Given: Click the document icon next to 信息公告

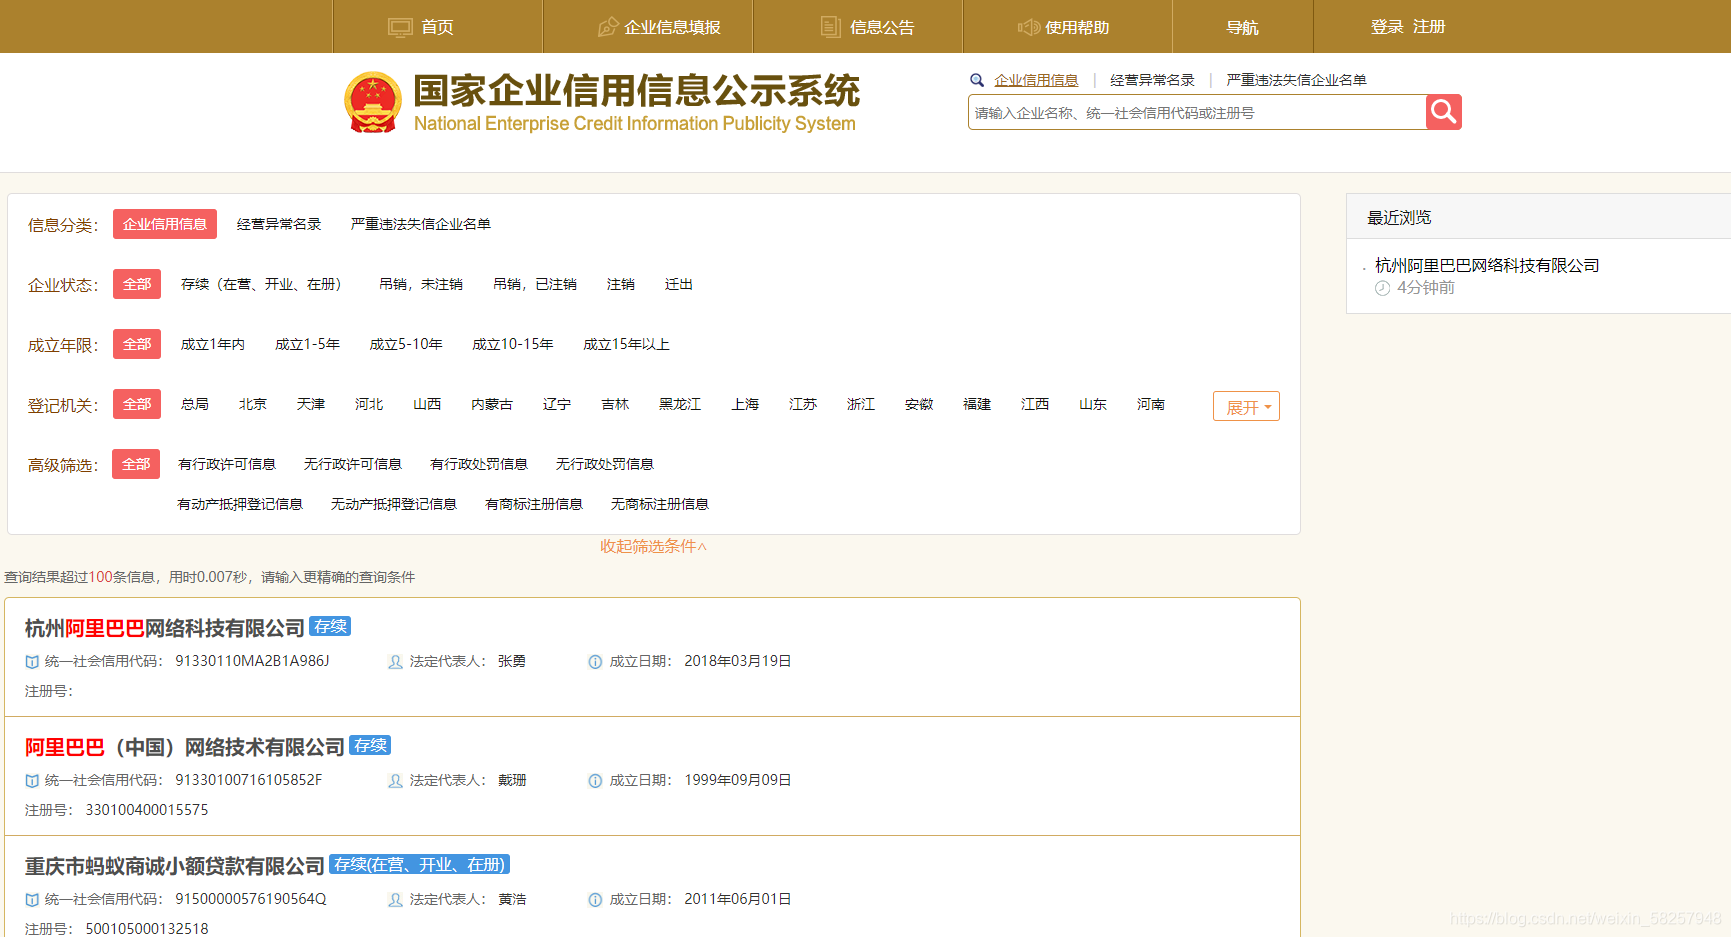Looking at the screenshot, I should pyautogui.click(x=831, y=27).
